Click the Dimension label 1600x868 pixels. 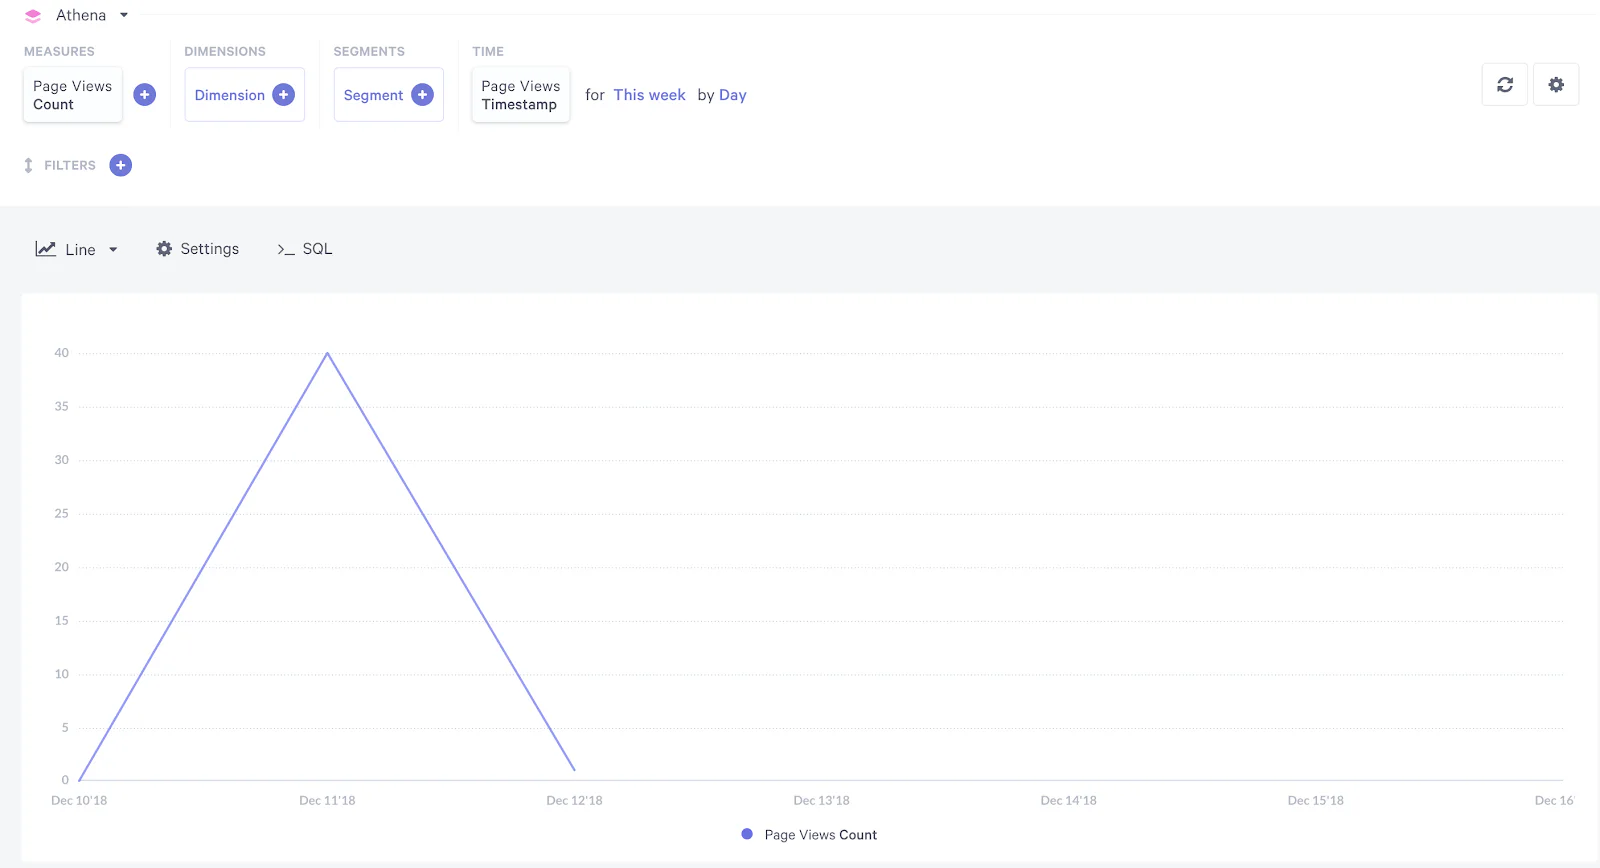(230, 95)
